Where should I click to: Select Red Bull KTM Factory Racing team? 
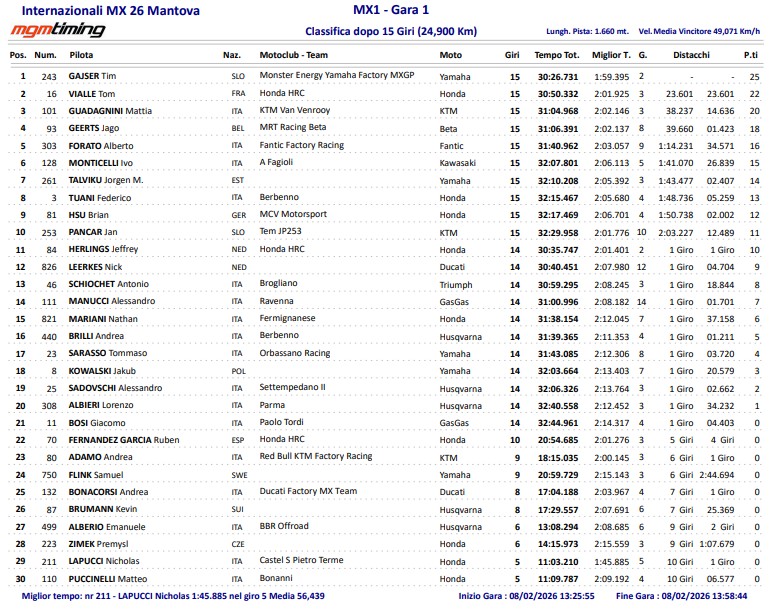pos(315,456)
